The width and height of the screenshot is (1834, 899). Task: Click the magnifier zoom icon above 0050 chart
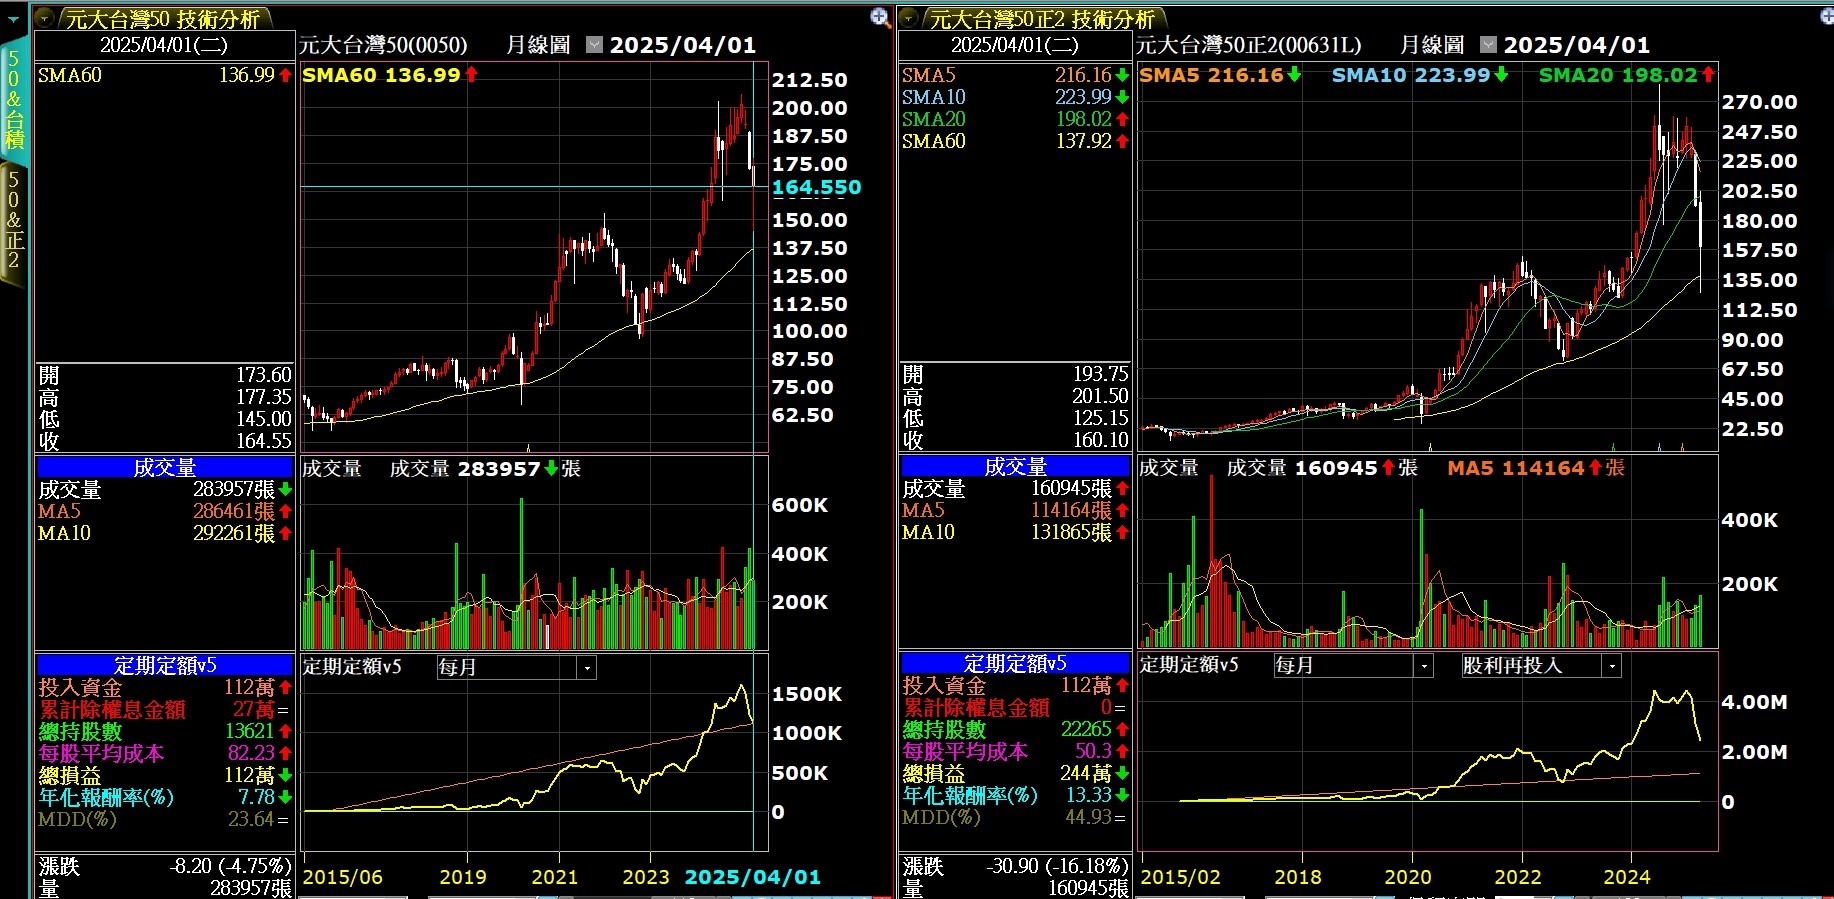click(x=880, y=17)
